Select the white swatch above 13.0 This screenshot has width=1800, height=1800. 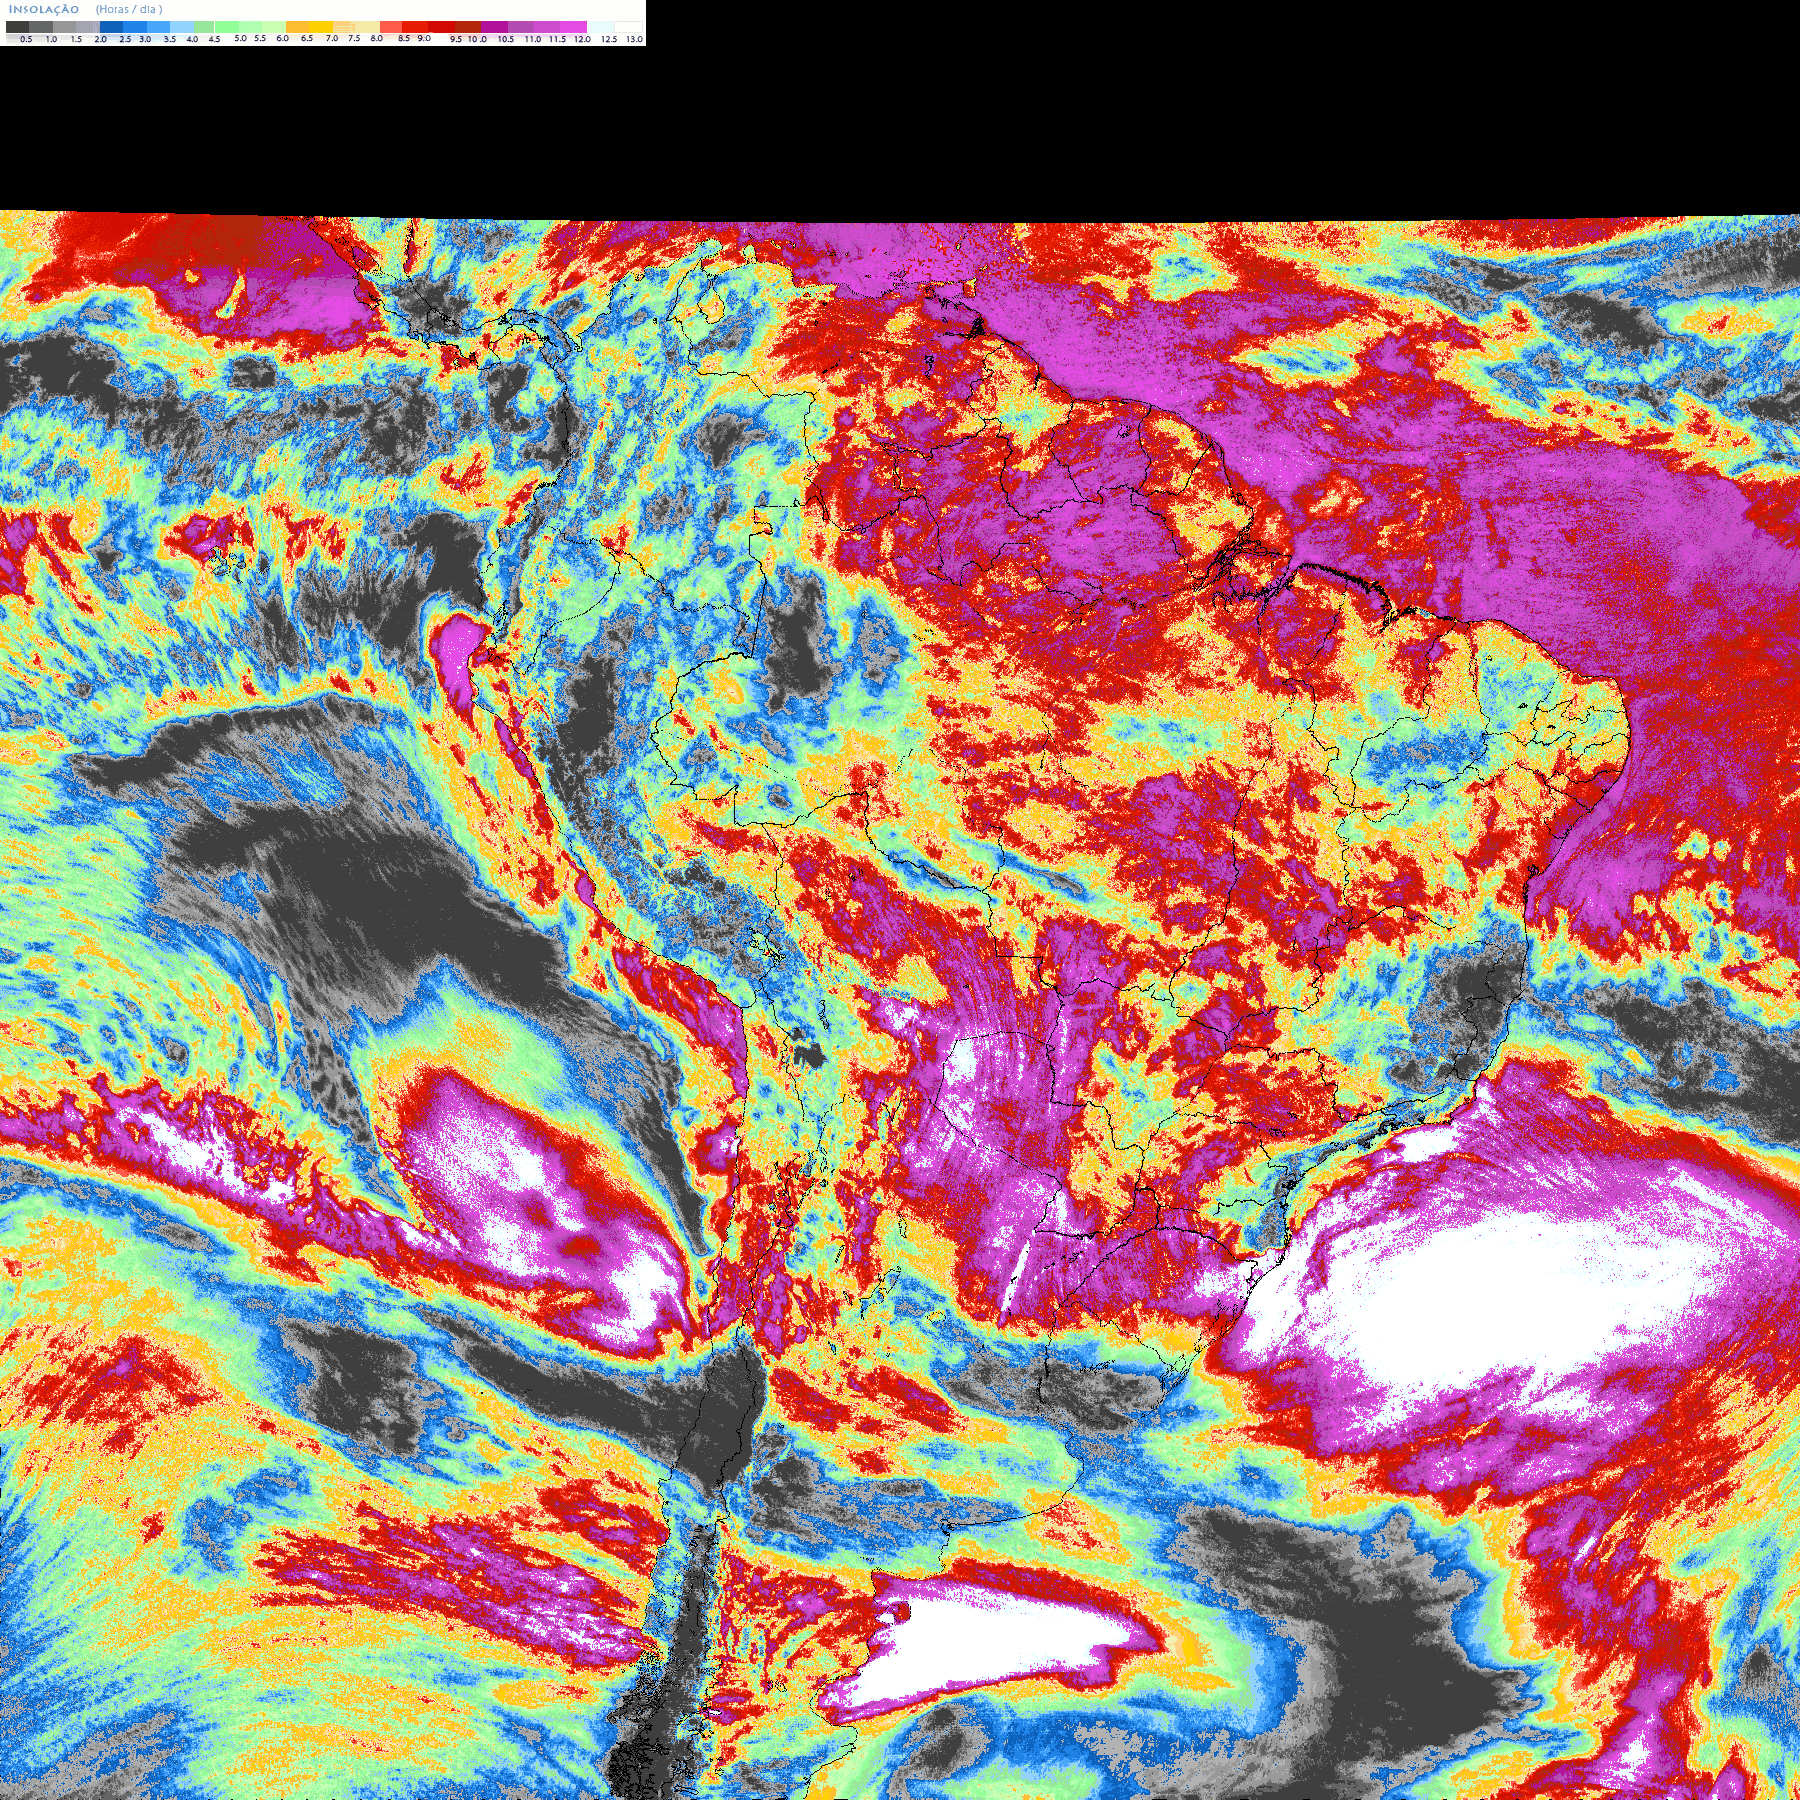628,27
